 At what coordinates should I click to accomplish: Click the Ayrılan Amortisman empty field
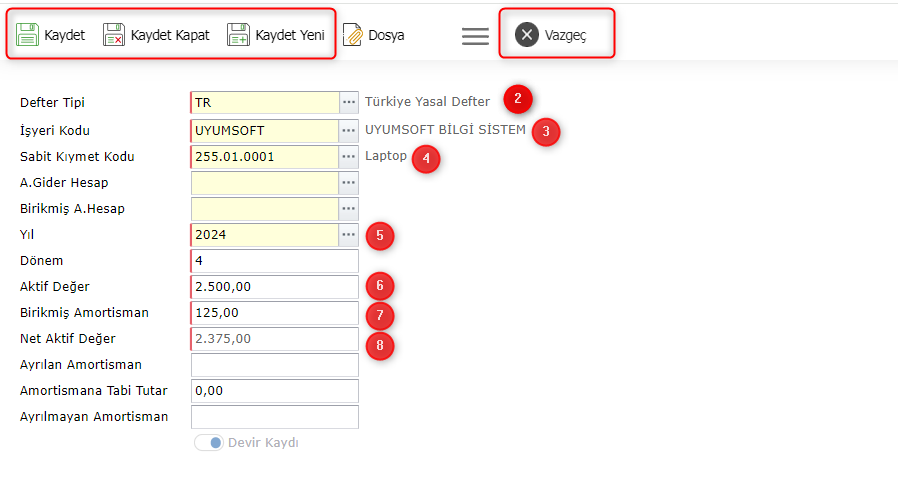274,365
